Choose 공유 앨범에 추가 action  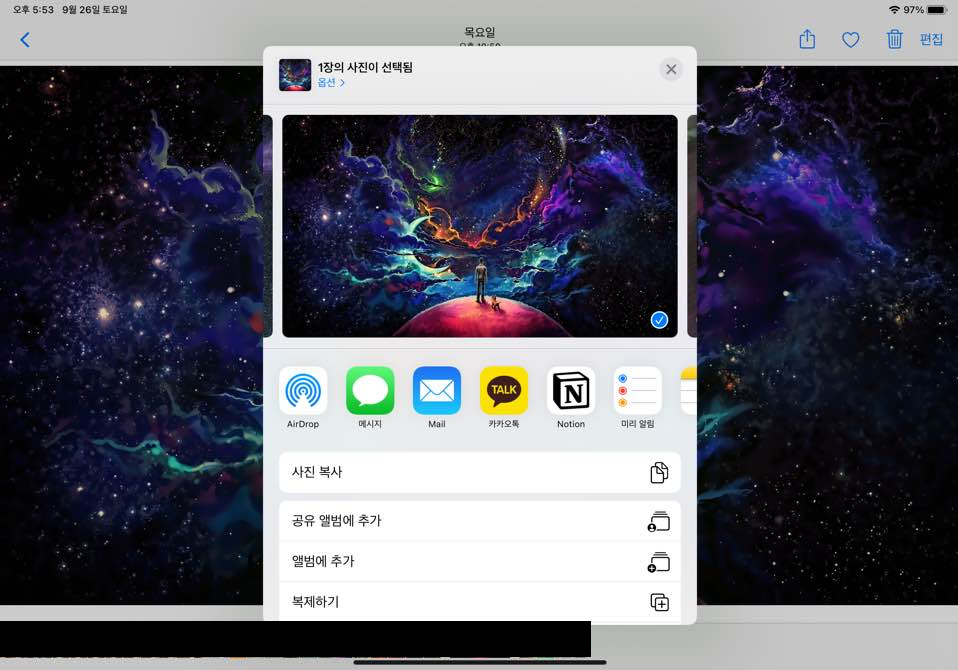[x=480, y=521]
